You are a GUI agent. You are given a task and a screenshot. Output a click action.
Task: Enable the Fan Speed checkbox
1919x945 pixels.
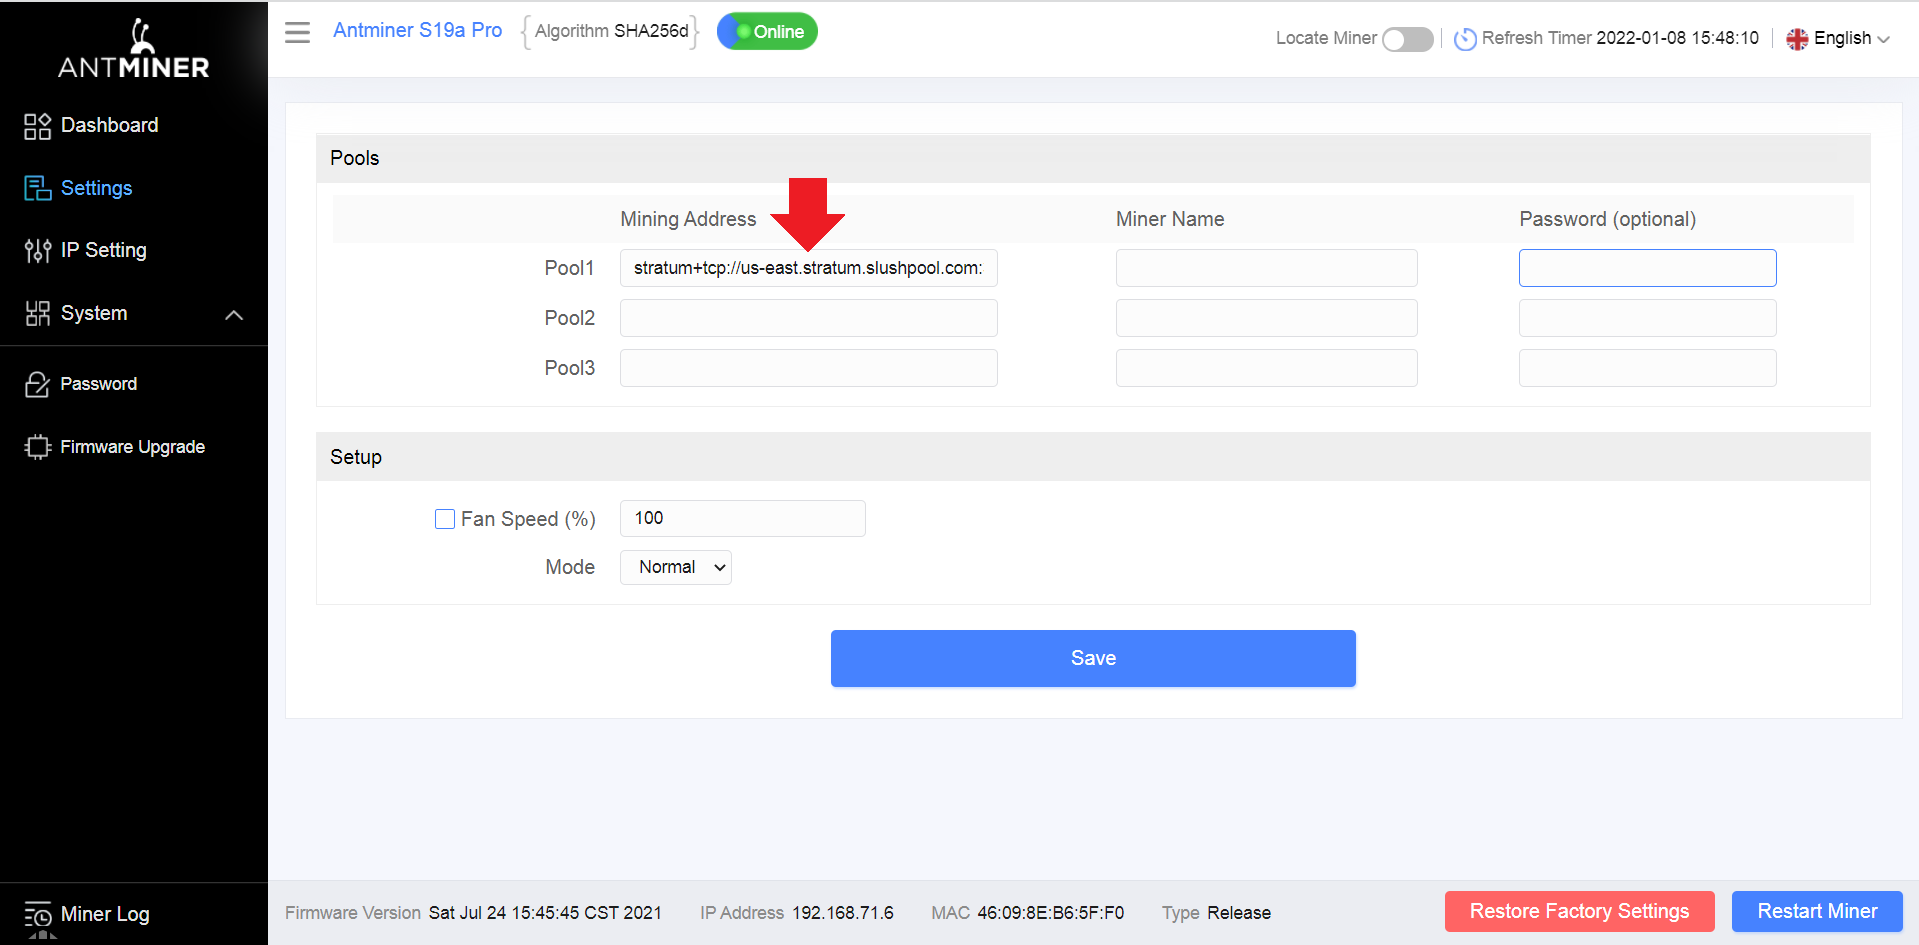[x=445, y=519]
